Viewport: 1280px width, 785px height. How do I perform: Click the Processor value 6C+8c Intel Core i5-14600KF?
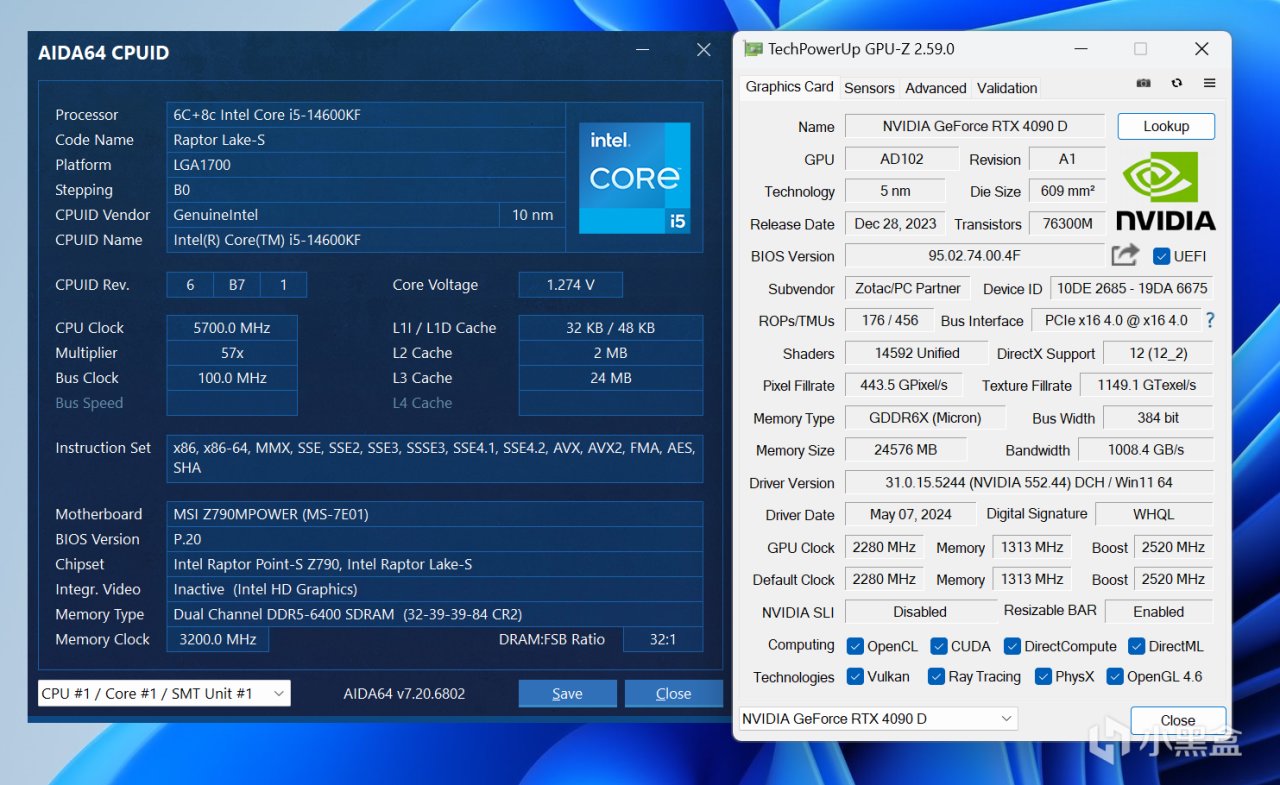366,115
